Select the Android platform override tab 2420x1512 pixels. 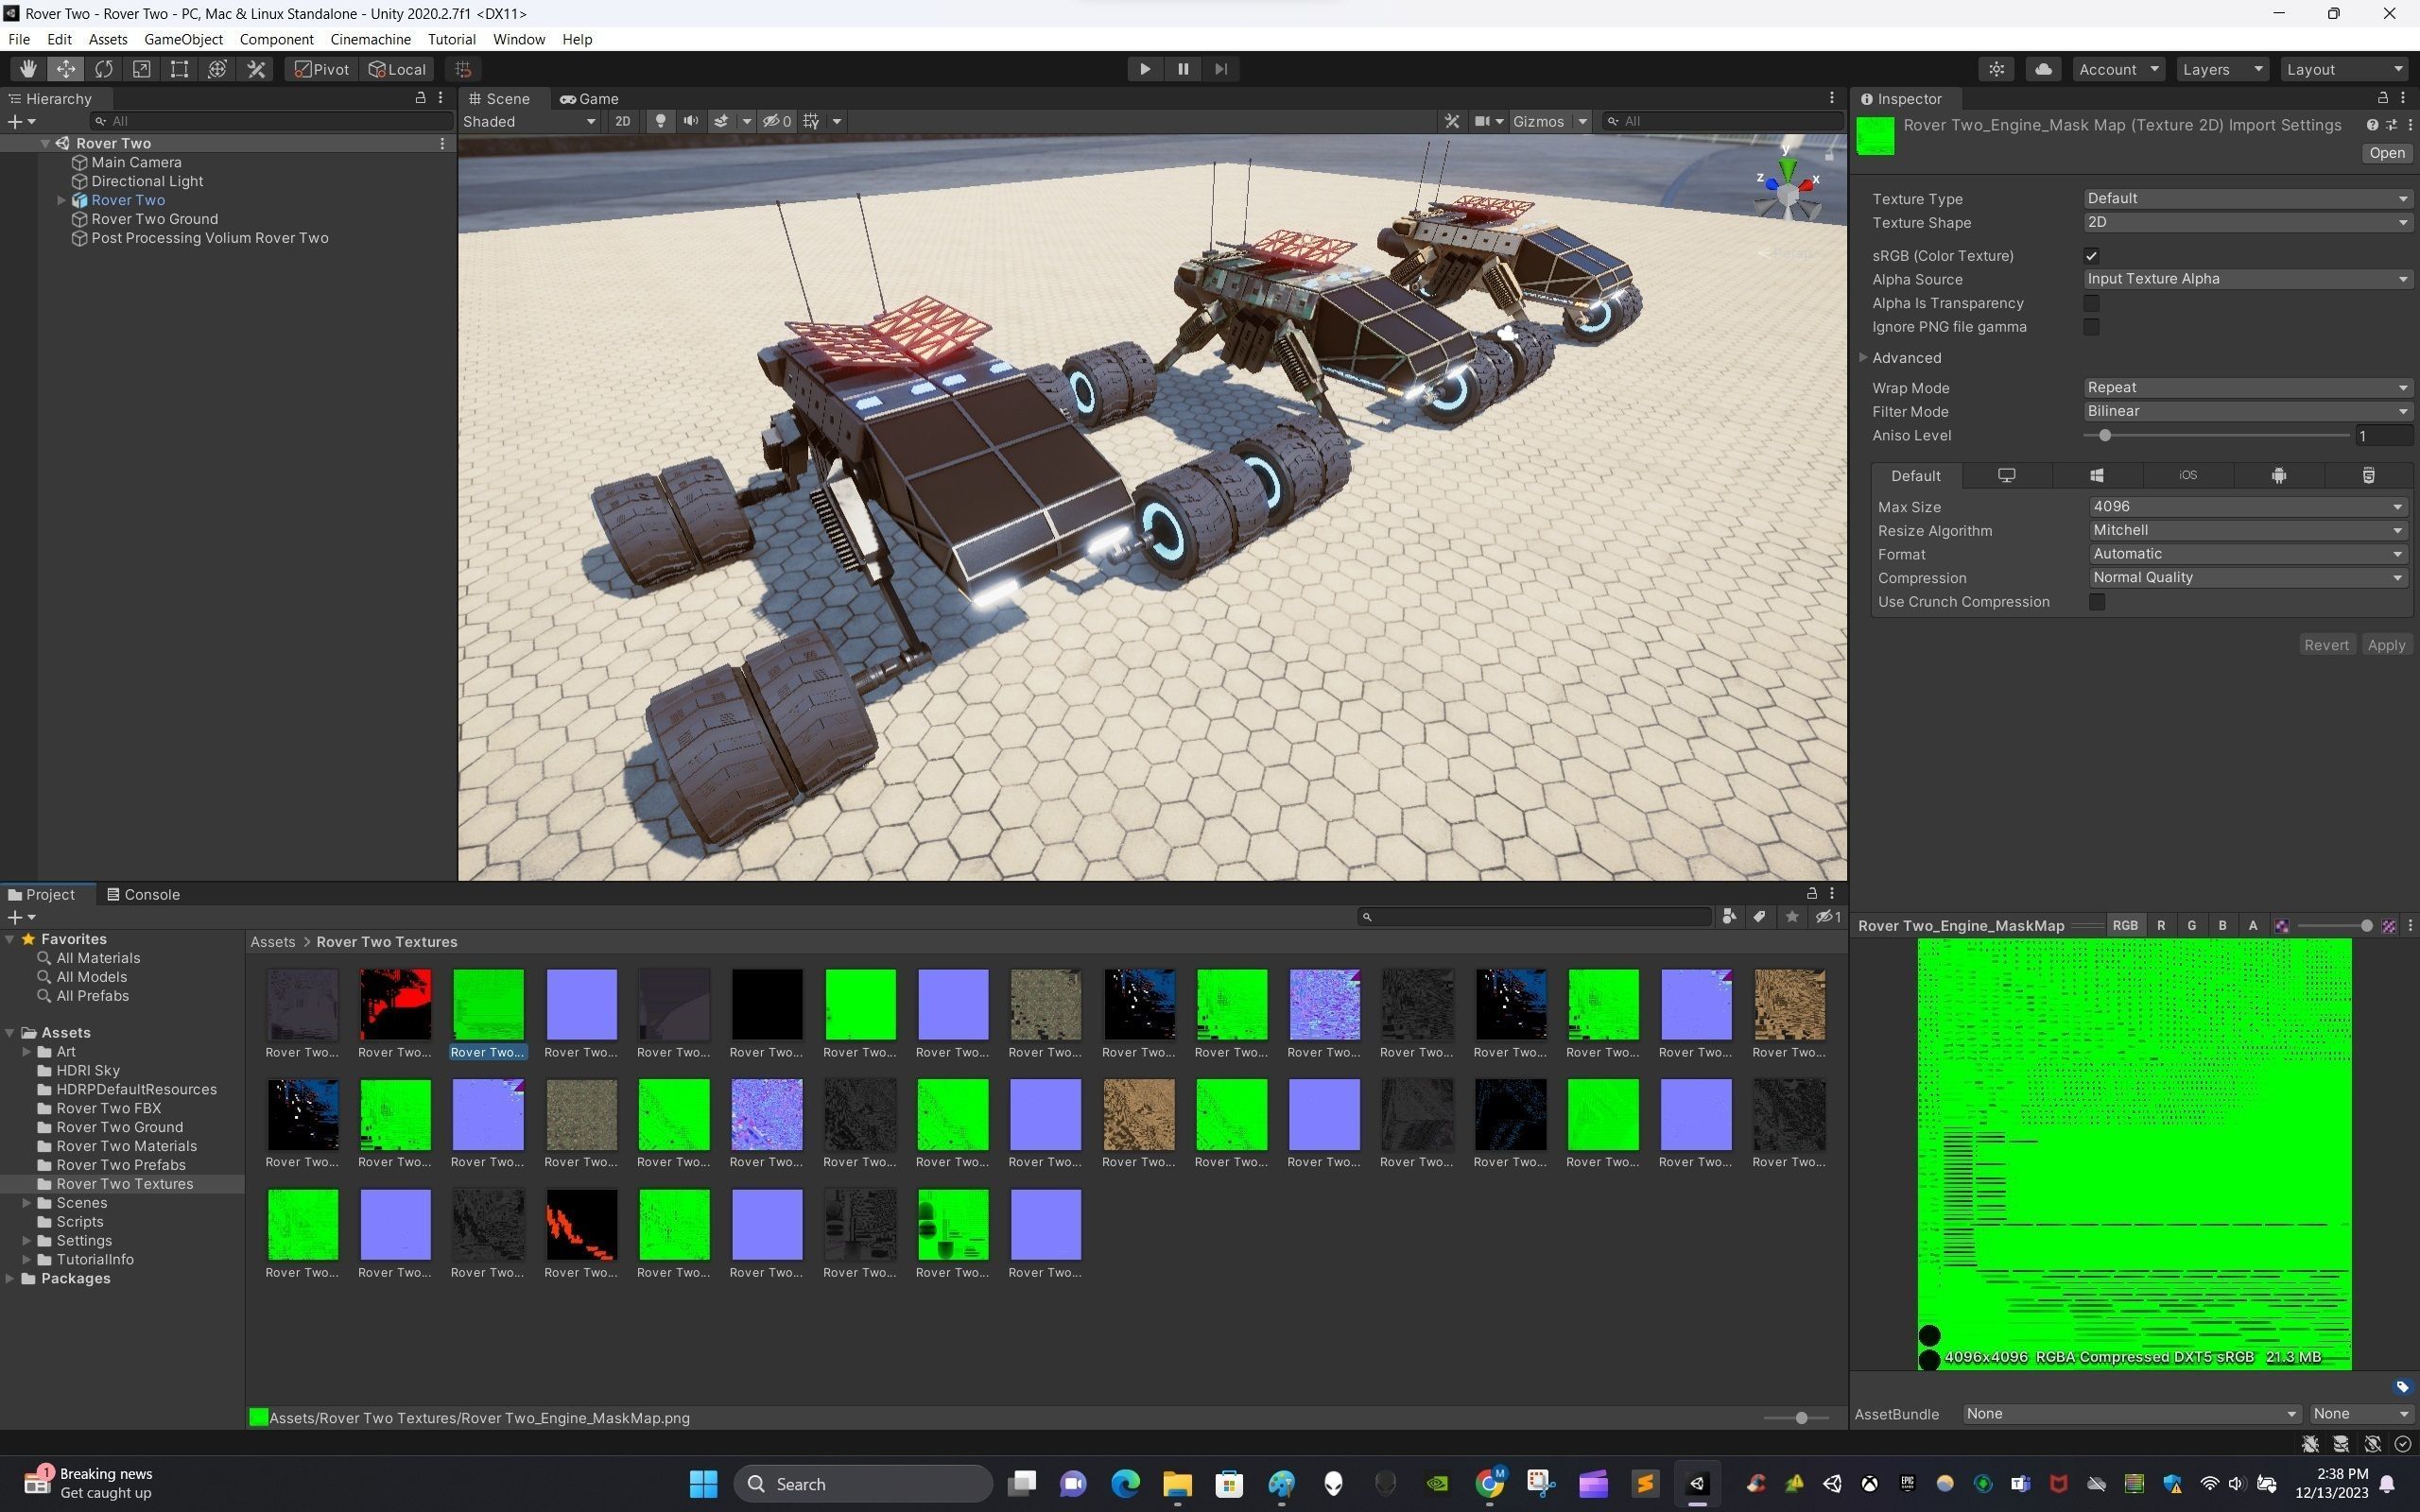[x=2278, y=476]
